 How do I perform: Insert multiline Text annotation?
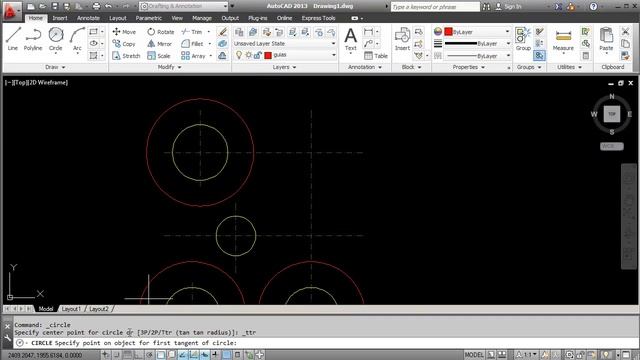(x=351, y=39)
